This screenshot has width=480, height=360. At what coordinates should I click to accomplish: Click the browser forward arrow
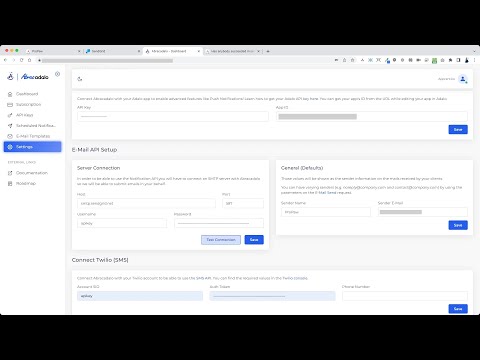click(x=13, y=60)
